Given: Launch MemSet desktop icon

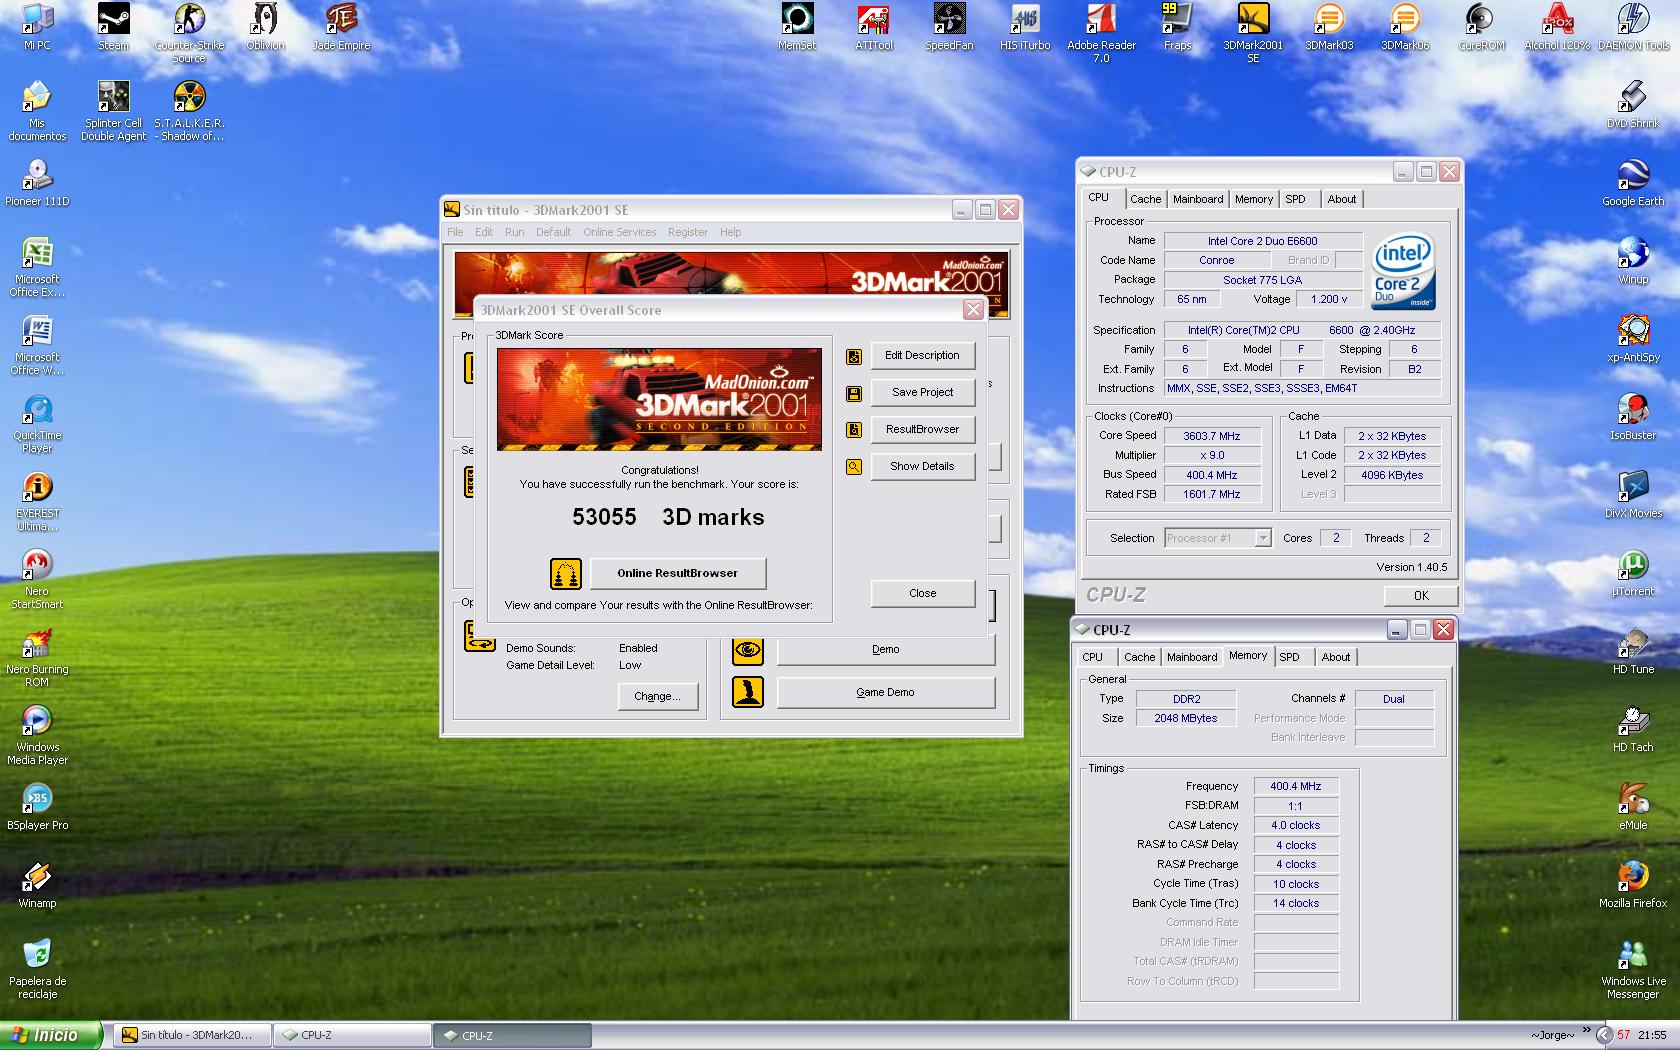Looking at the screenshot, I should [x=797, y=27].
